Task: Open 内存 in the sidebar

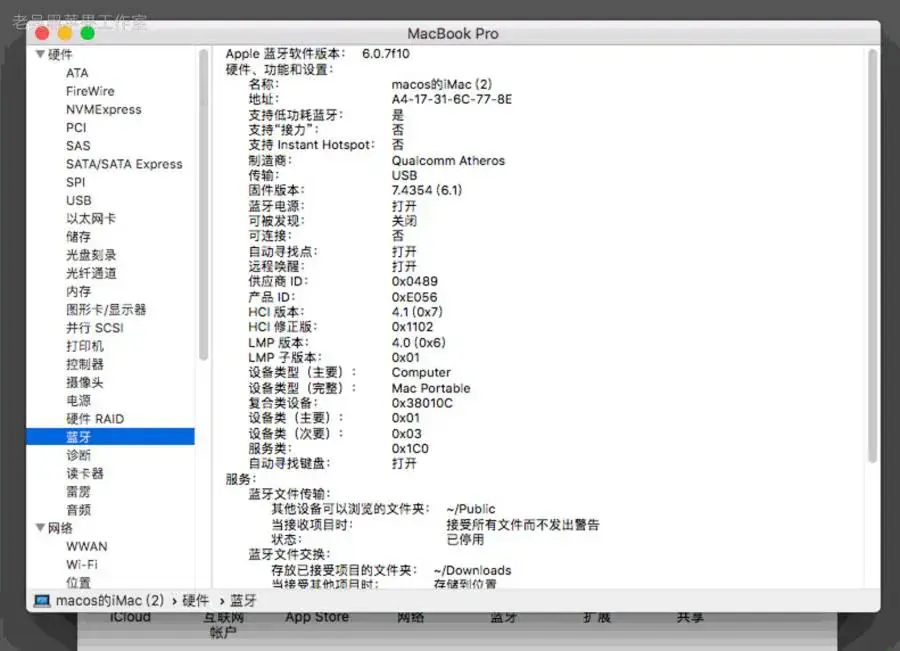Action: [78, 291]
